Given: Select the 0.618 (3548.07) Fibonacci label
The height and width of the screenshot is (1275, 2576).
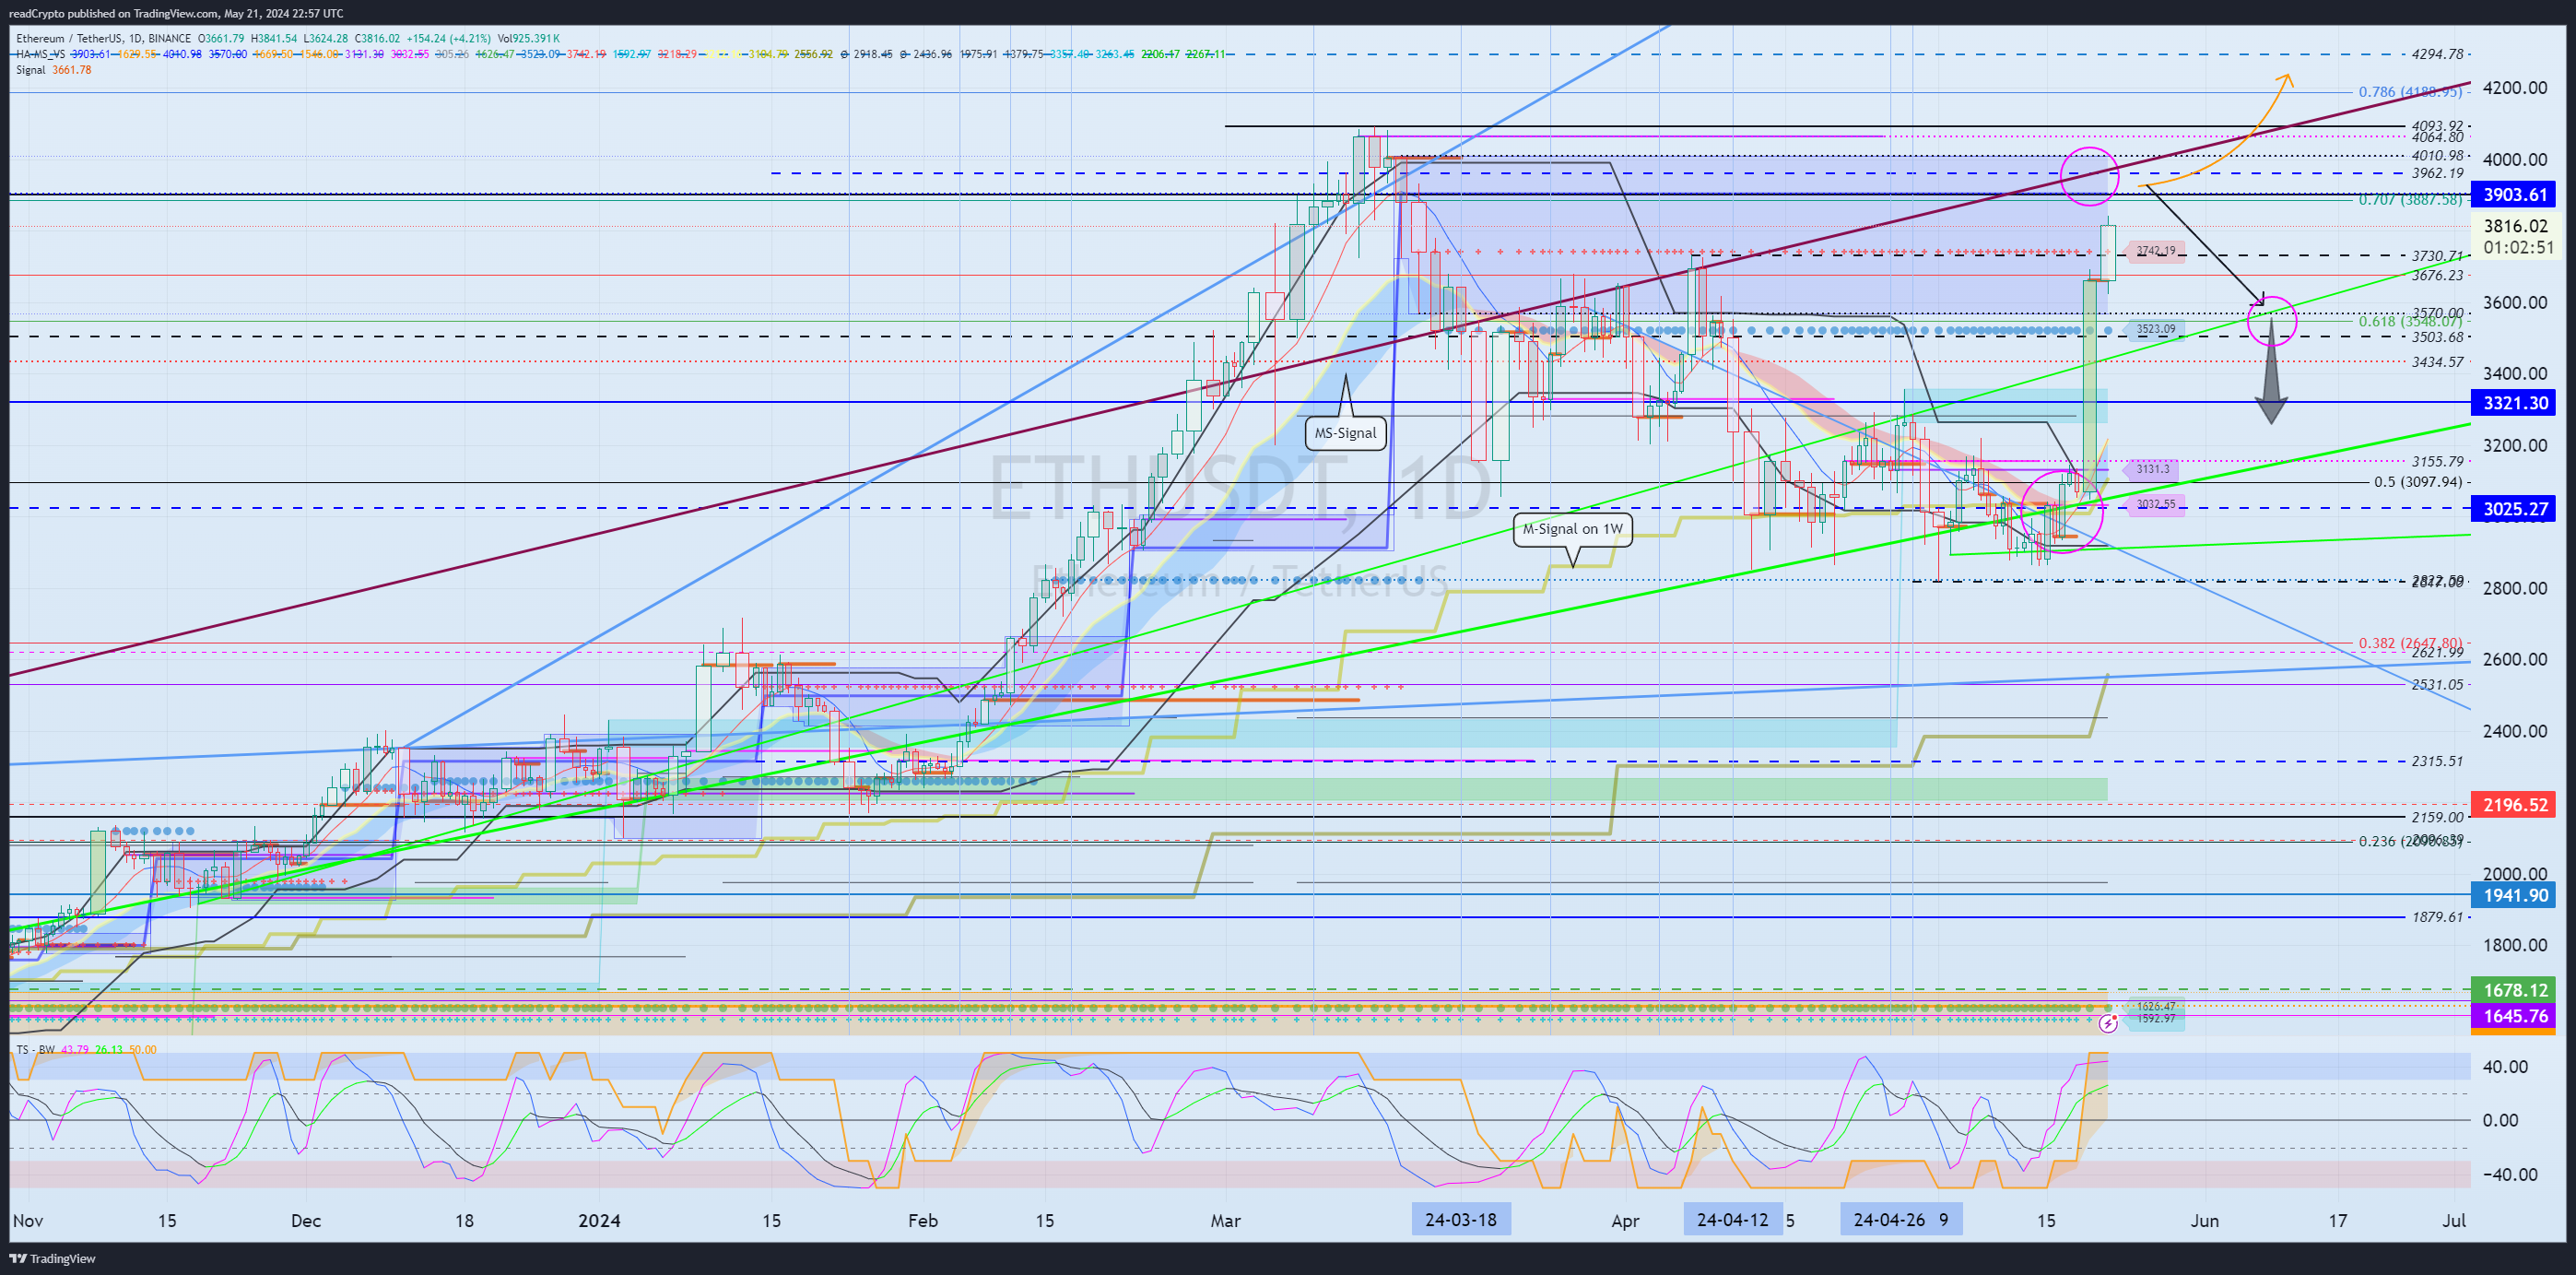Looking at the screenshot, I should (x=2410, y=322).
